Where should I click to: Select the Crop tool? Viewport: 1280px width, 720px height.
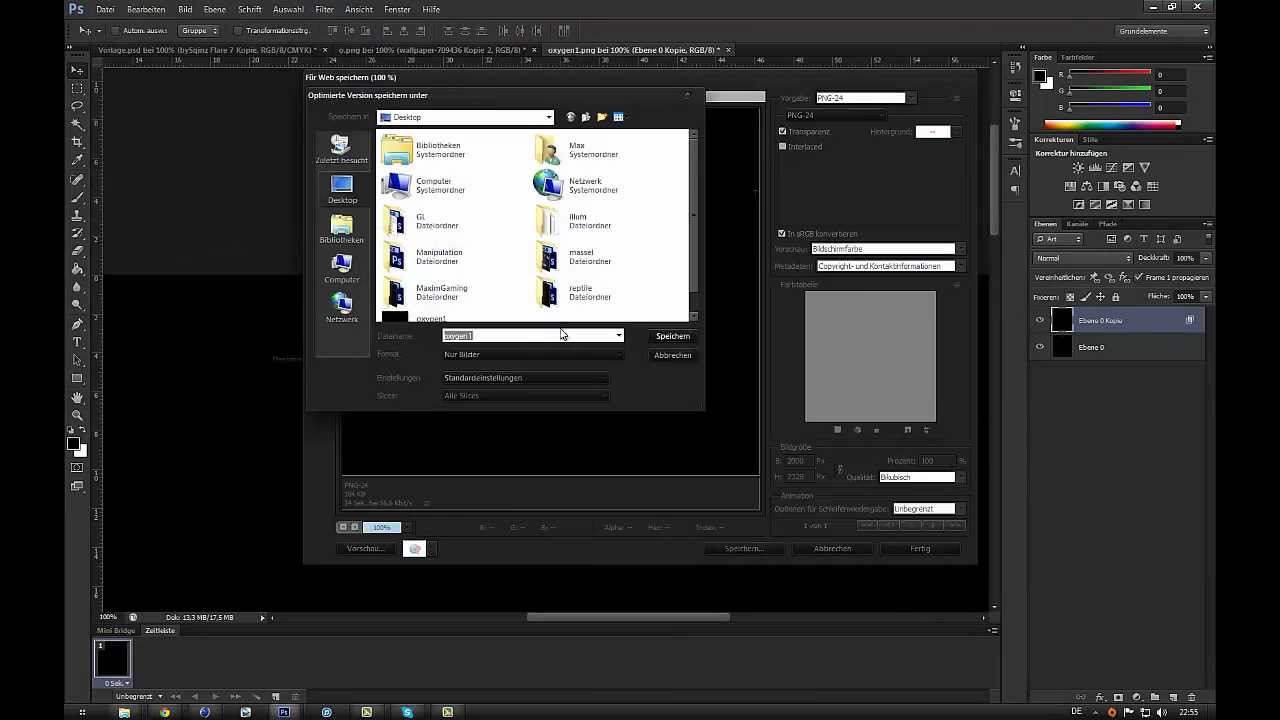(x=77, y=142)
